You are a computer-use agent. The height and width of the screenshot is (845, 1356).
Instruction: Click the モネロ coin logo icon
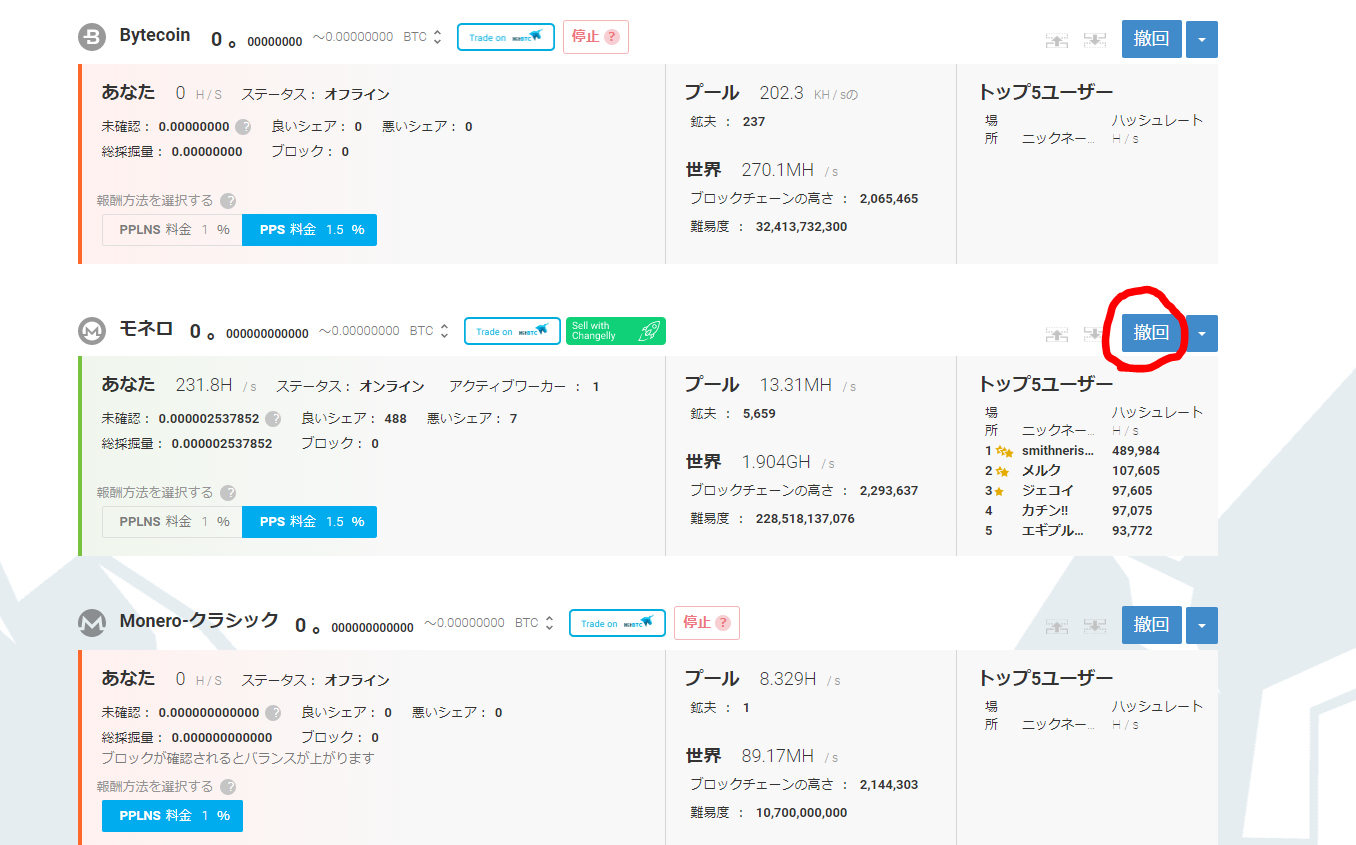(x=92, y=330)
